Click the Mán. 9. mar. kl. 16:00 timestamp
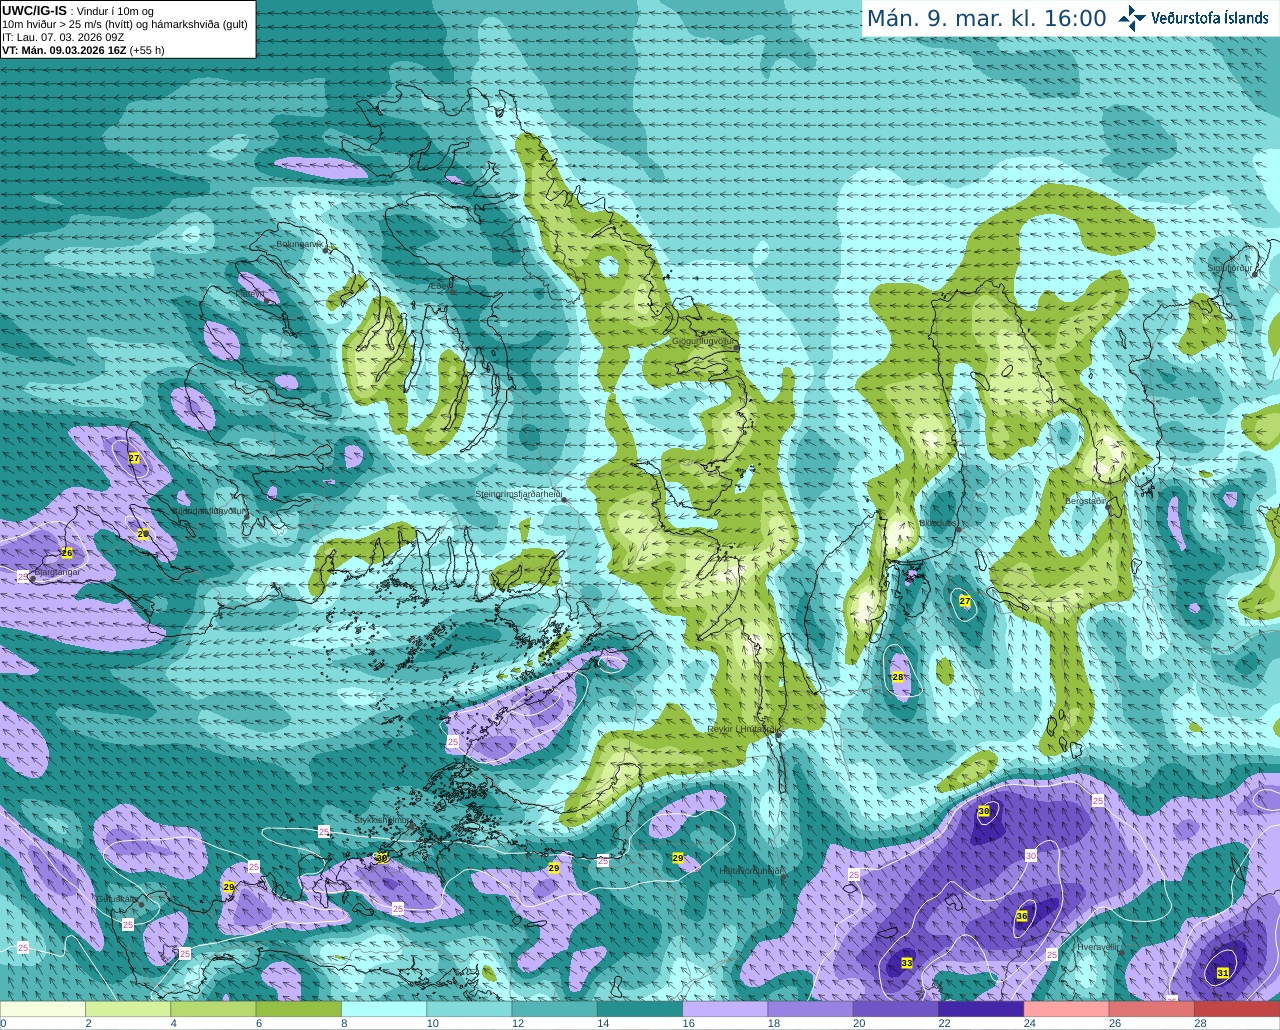The width and height of the screenshot is (1280, 1030). pos(986,19)
